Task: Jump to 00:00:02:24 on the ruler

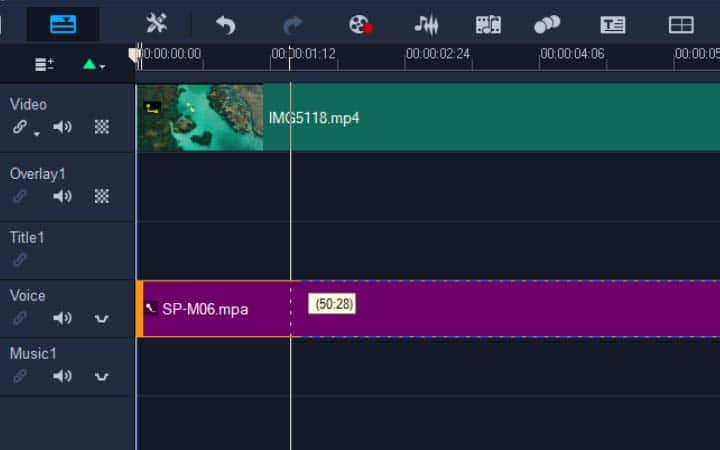Action: pos(438,54)
